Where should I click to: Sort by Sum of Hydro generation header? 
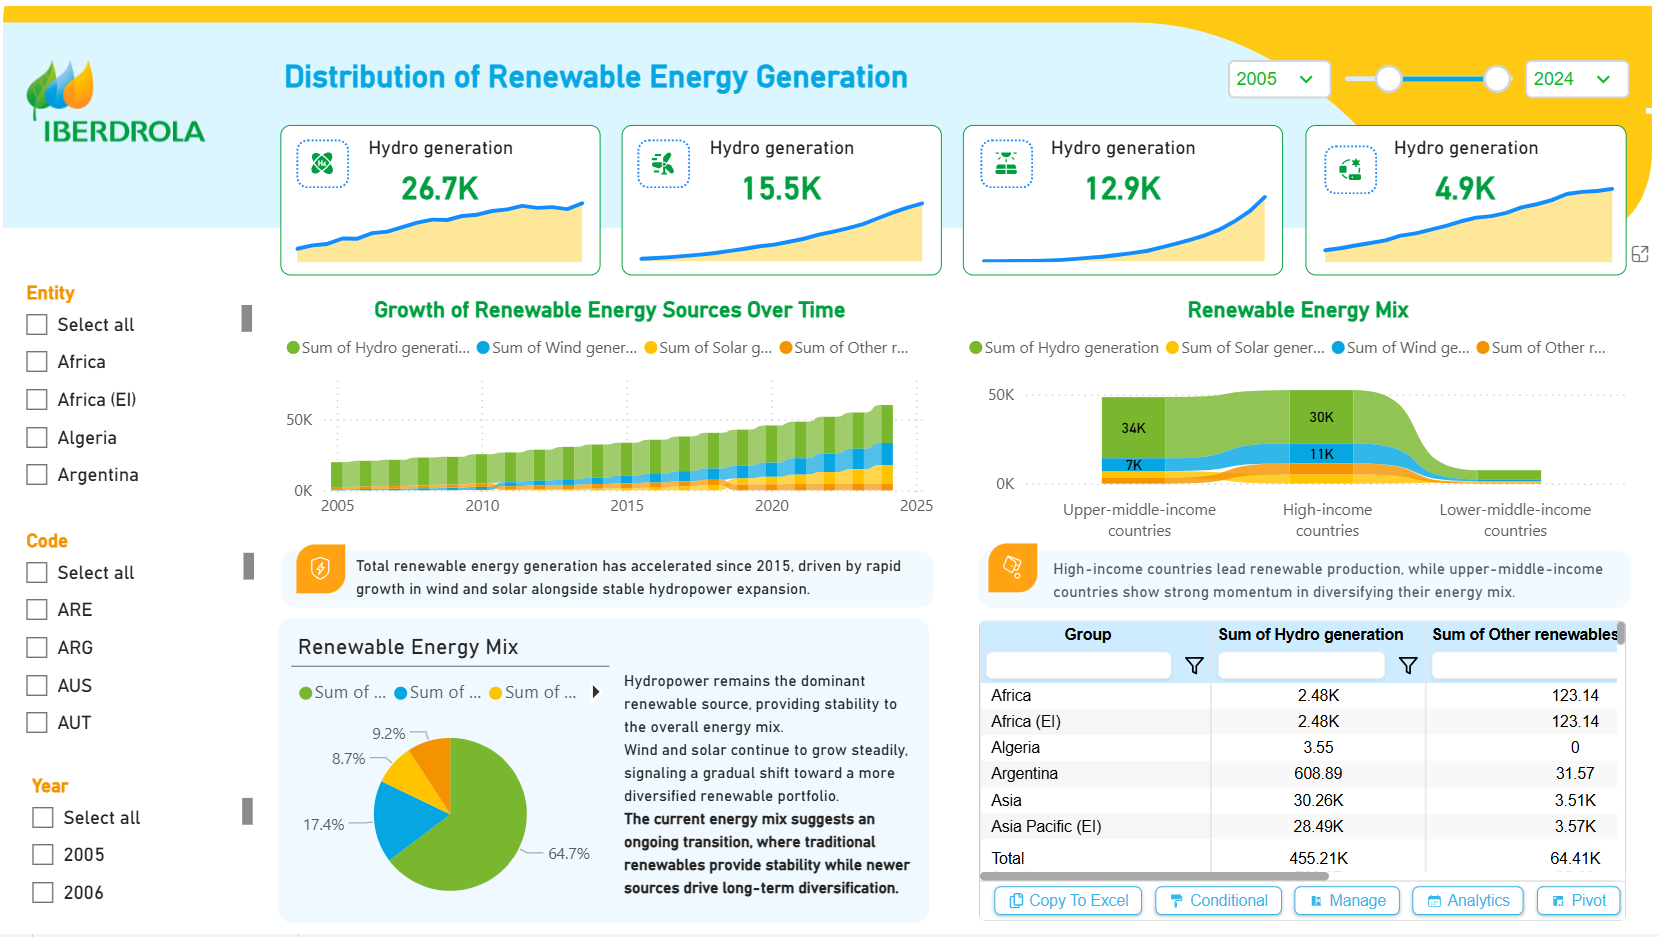click(1311, 635)
